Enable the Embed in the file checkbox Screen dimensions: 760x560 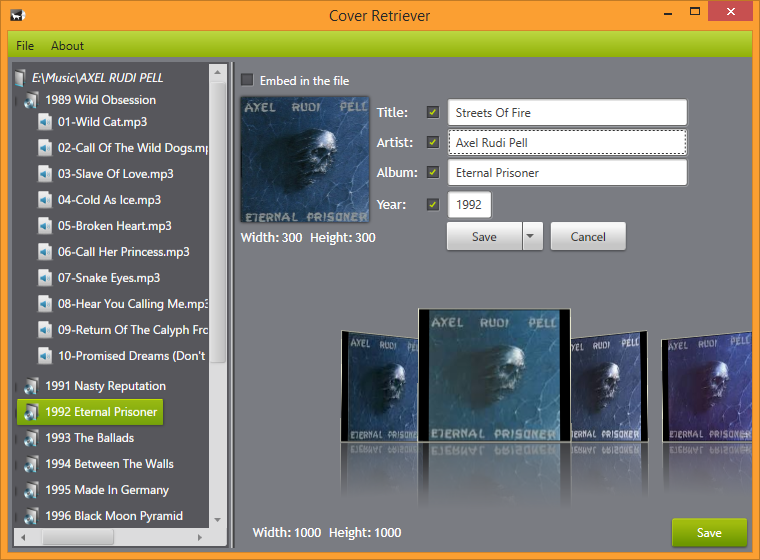point(247,80)
